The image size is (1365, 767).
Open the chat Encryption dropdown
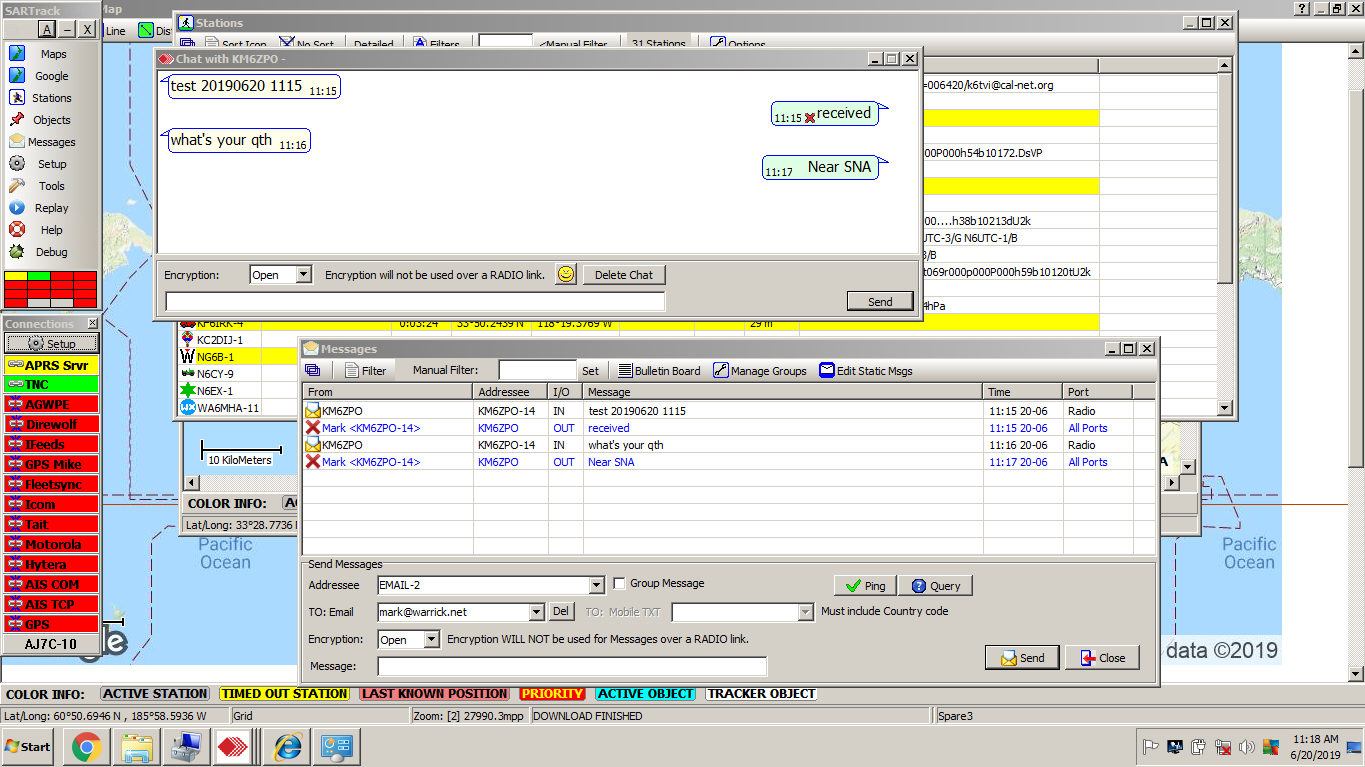(x=304, y=275)
